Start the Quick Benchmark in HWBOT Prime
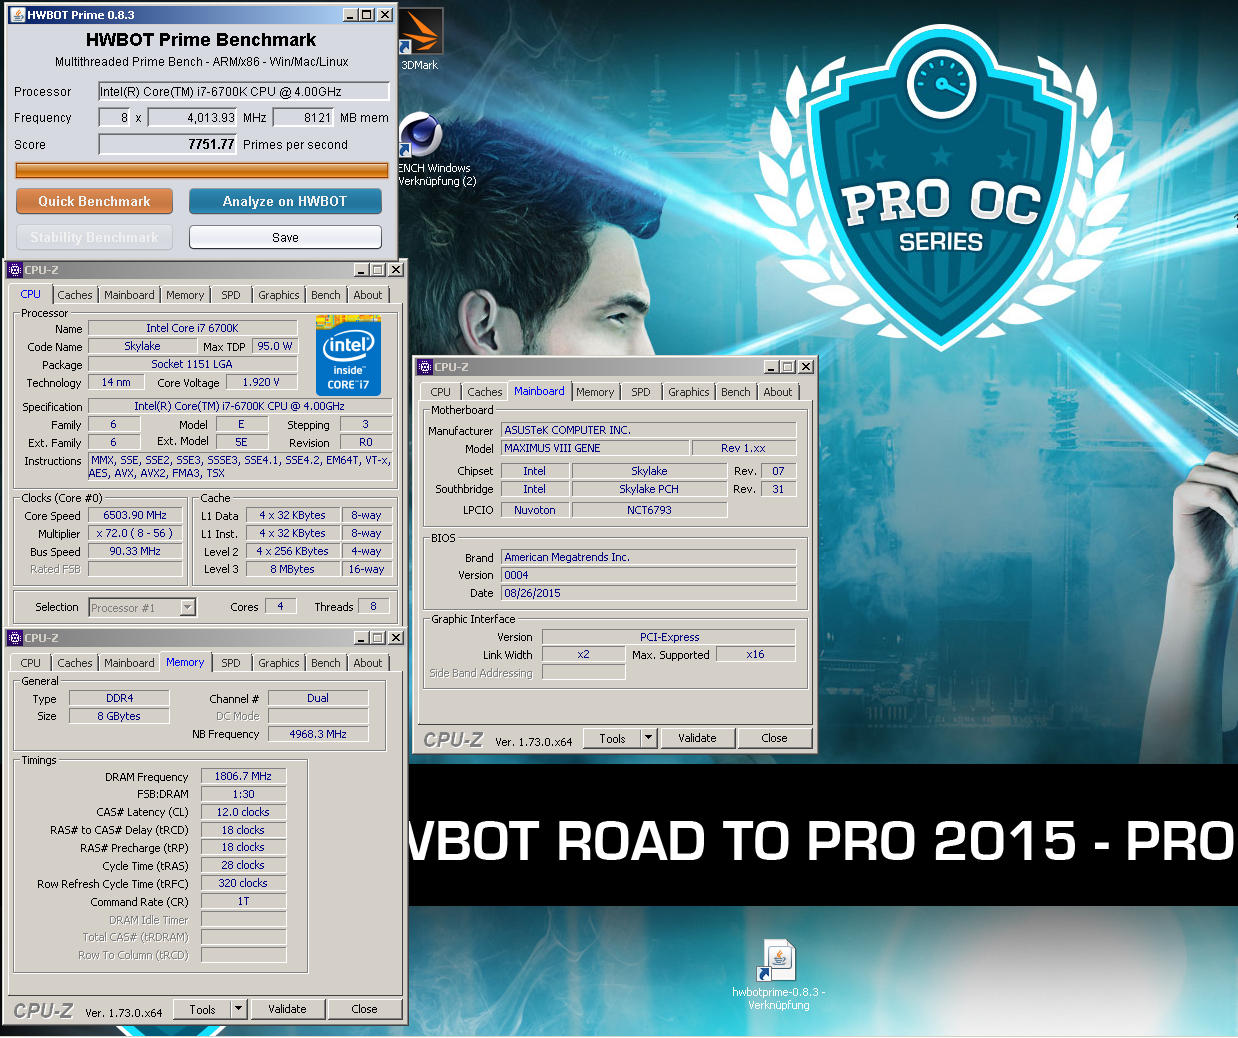The width and height of the screenshot is (1238, 1038). [94, 201]
